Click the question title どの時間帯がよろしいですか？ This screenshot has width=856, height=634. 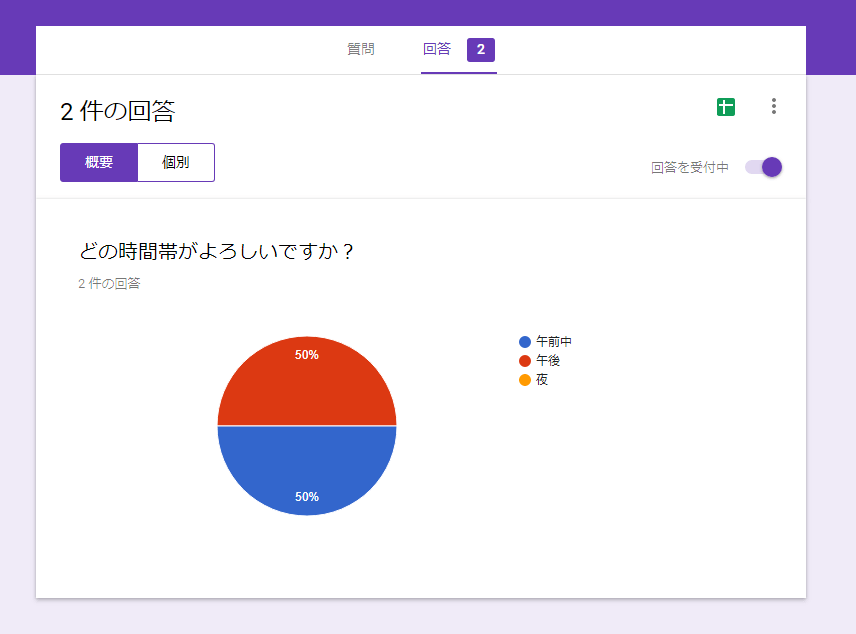pos(217,251)
